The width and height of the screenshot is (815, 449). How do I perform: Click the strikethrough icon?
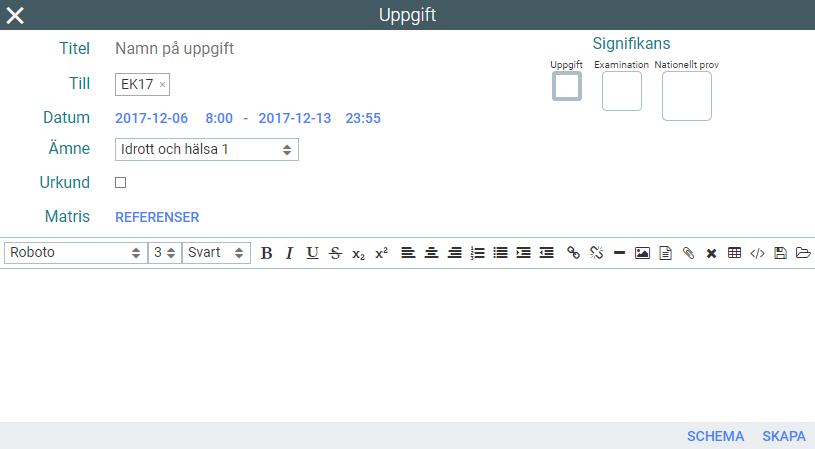(x=335, y=253)
